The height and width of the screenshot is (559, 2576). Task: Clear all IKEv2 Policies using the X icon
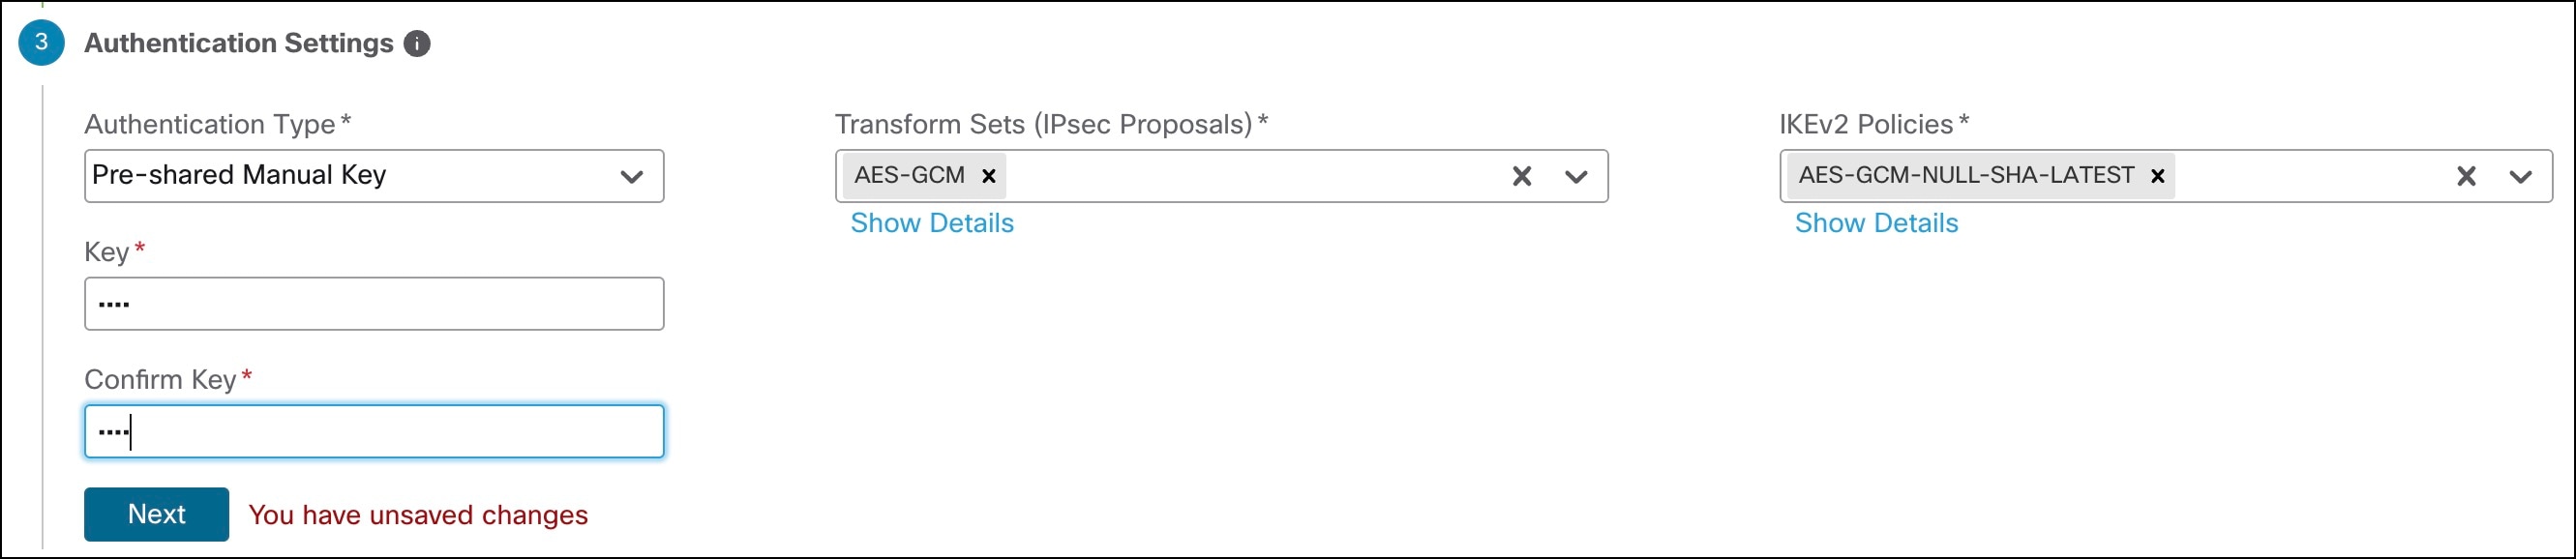(x=2466, y=176)
